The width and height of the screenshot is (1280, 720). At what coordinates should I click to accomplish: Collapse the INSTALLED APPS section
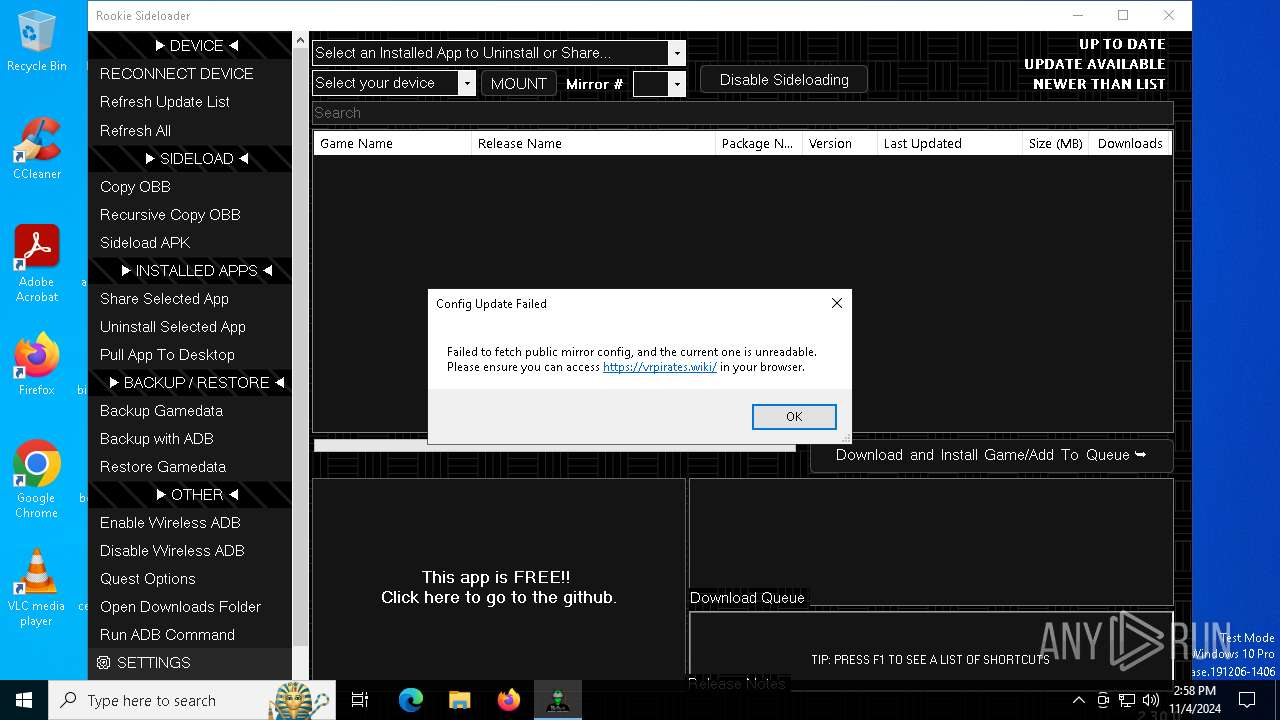click(x=190, y=271)
